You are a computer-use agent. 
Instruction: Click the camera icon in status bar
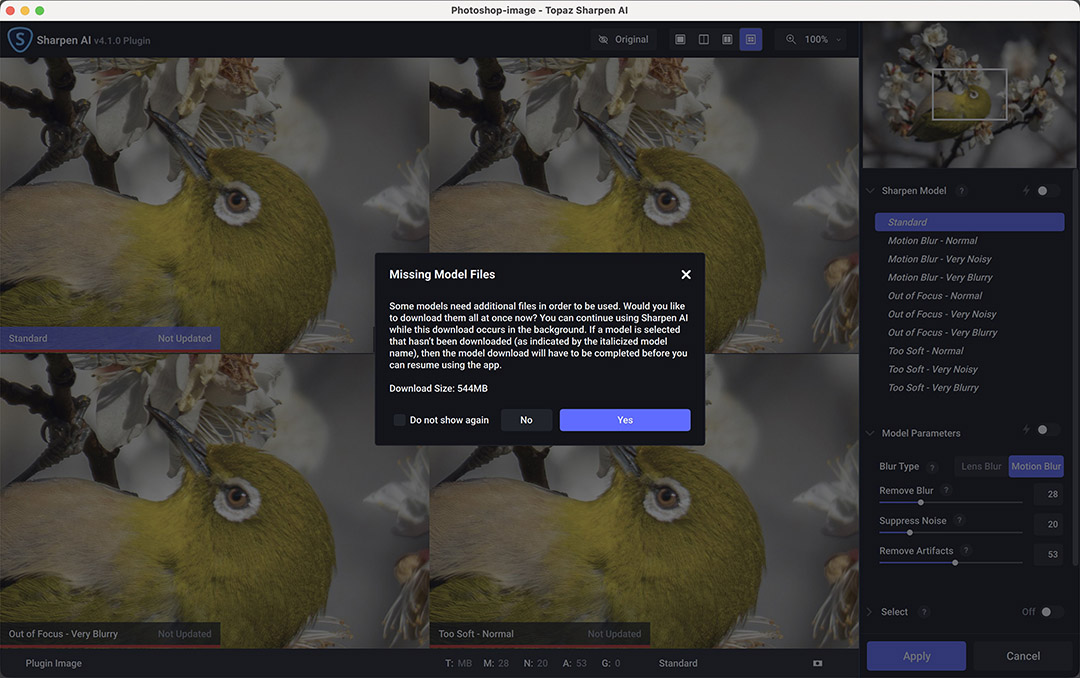(x=818, y=664)
